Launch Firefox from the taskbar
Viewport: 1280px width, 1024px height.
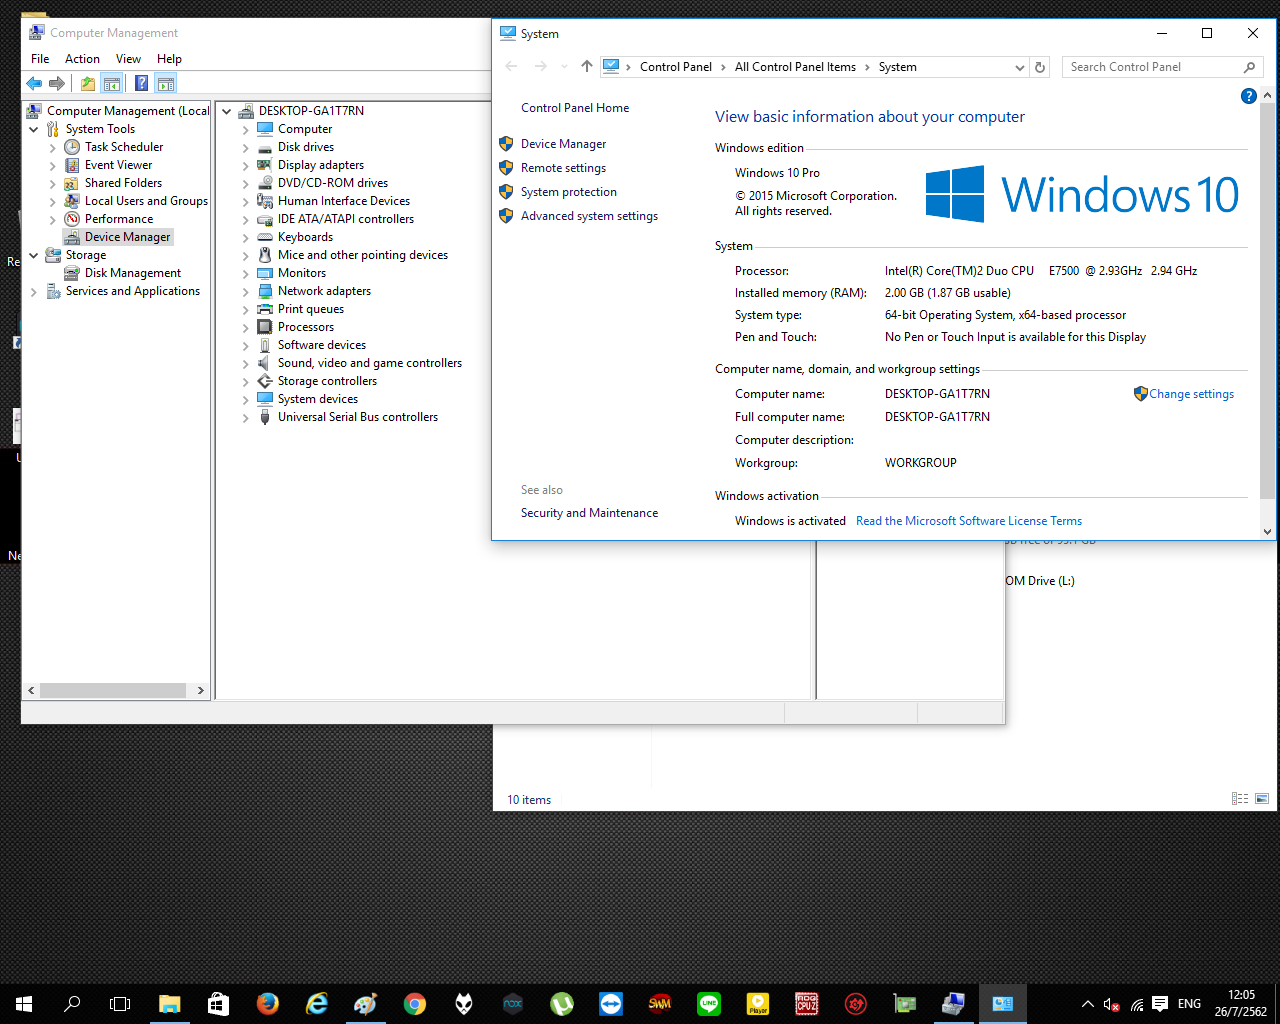[x=267, y=1004]
